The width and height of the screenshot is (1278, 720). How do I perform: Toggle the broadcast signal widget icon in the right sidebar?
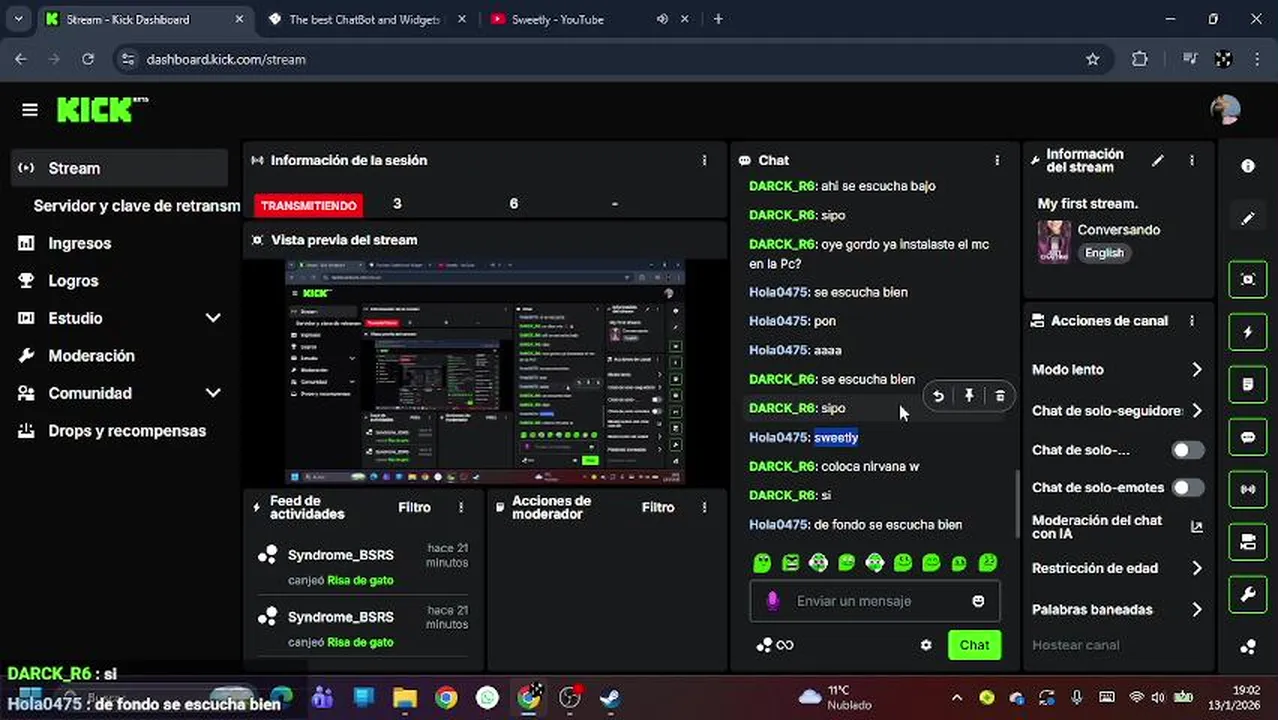(1248, 489)
